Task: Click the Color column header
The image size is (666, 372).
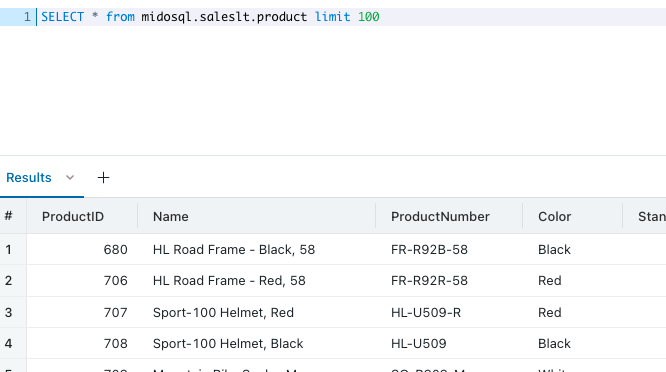Action: [x=554, y=217]
